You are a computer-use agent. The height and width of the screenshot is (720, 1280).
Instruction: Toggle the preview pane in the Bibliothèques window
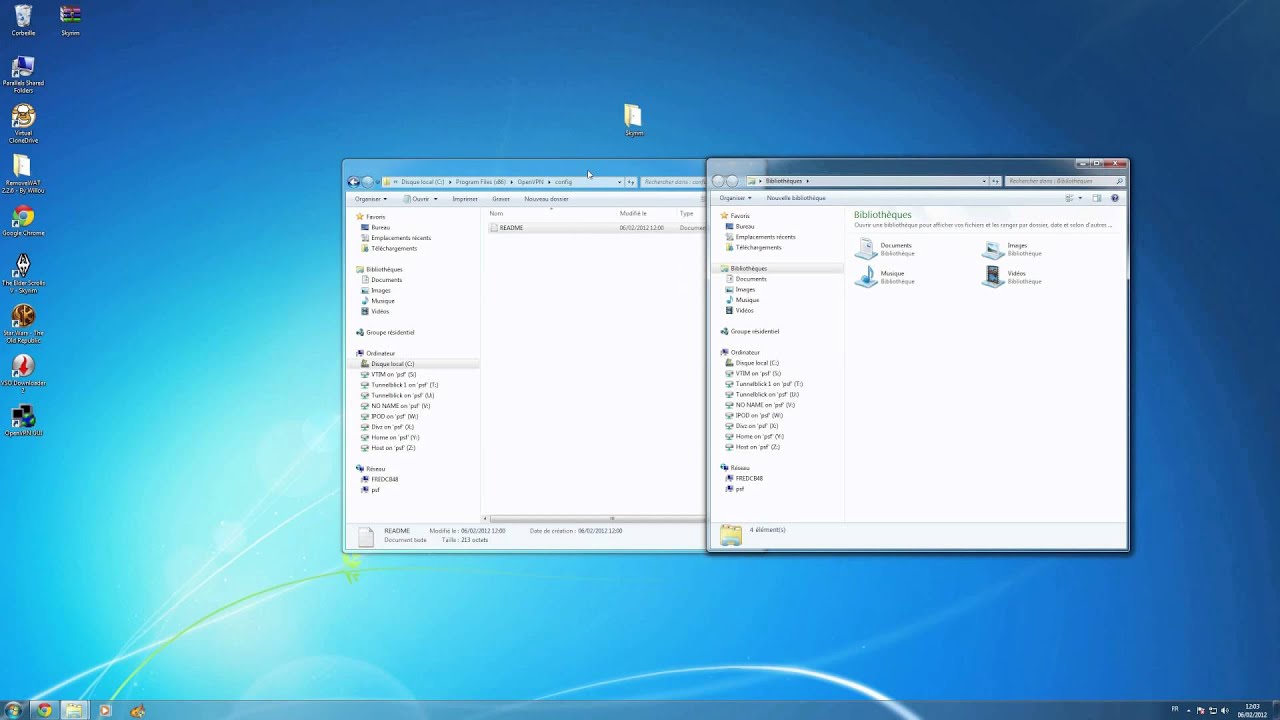click(x=1097, y=198)
